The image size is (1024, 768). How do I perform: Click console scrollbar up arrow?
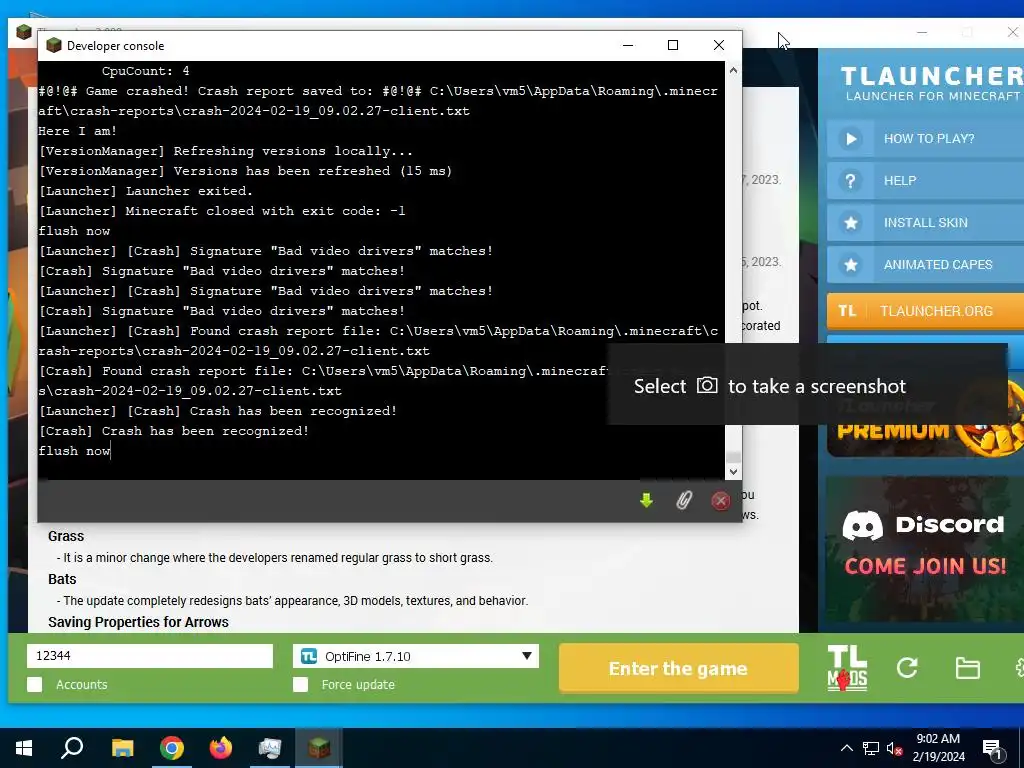(x=733, y=70)
